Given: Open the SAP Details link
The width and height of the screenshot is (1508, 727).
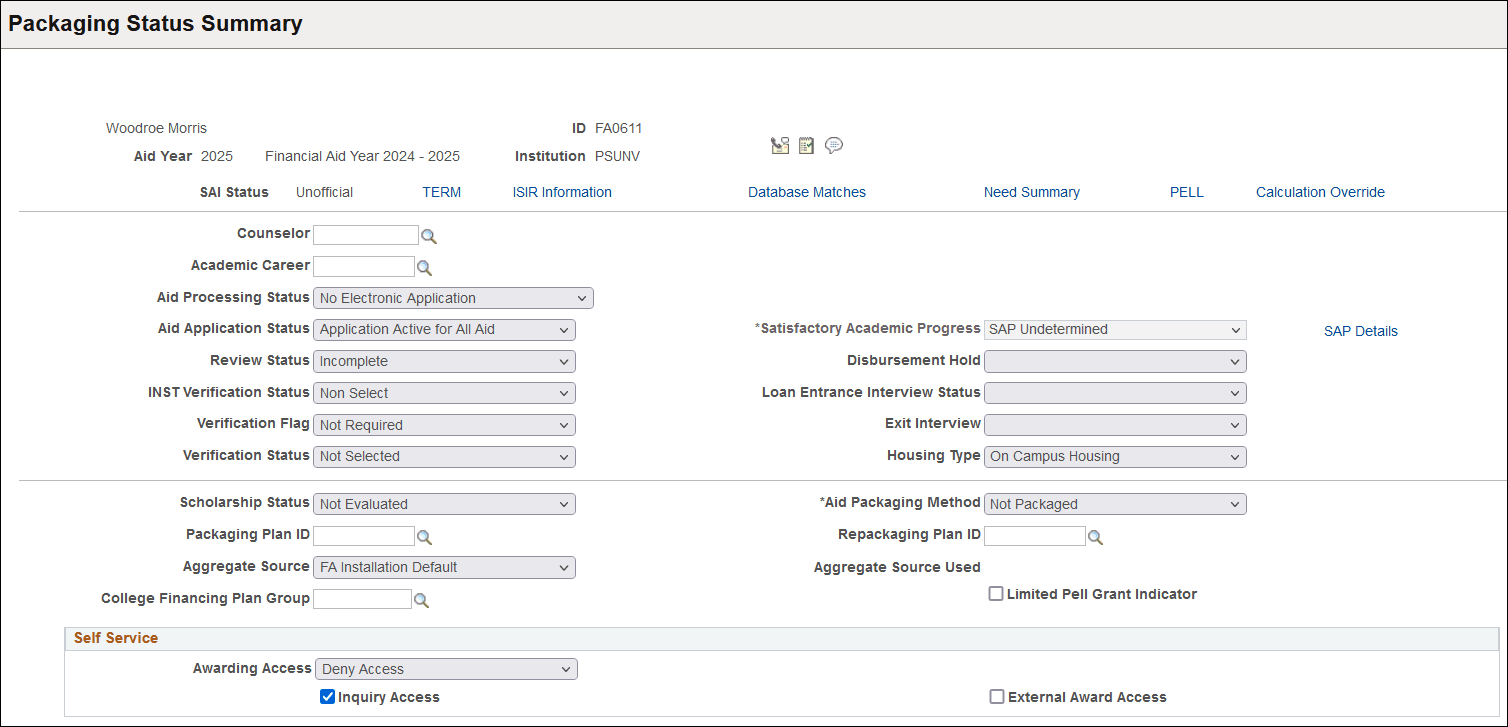Looking at the screenshot, I should click(x=1361, y=331).
